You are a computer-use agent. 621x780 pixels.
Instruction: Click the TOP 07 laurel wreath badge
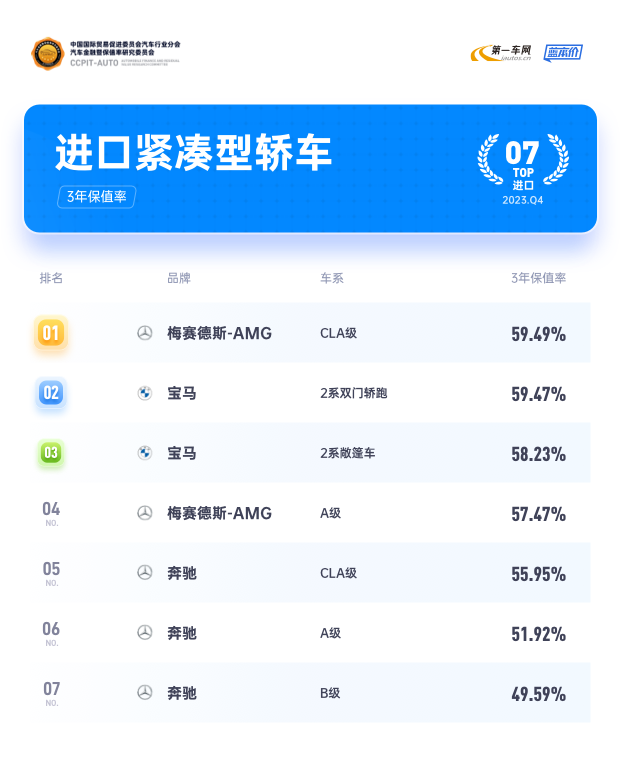(x=523, y=169)
